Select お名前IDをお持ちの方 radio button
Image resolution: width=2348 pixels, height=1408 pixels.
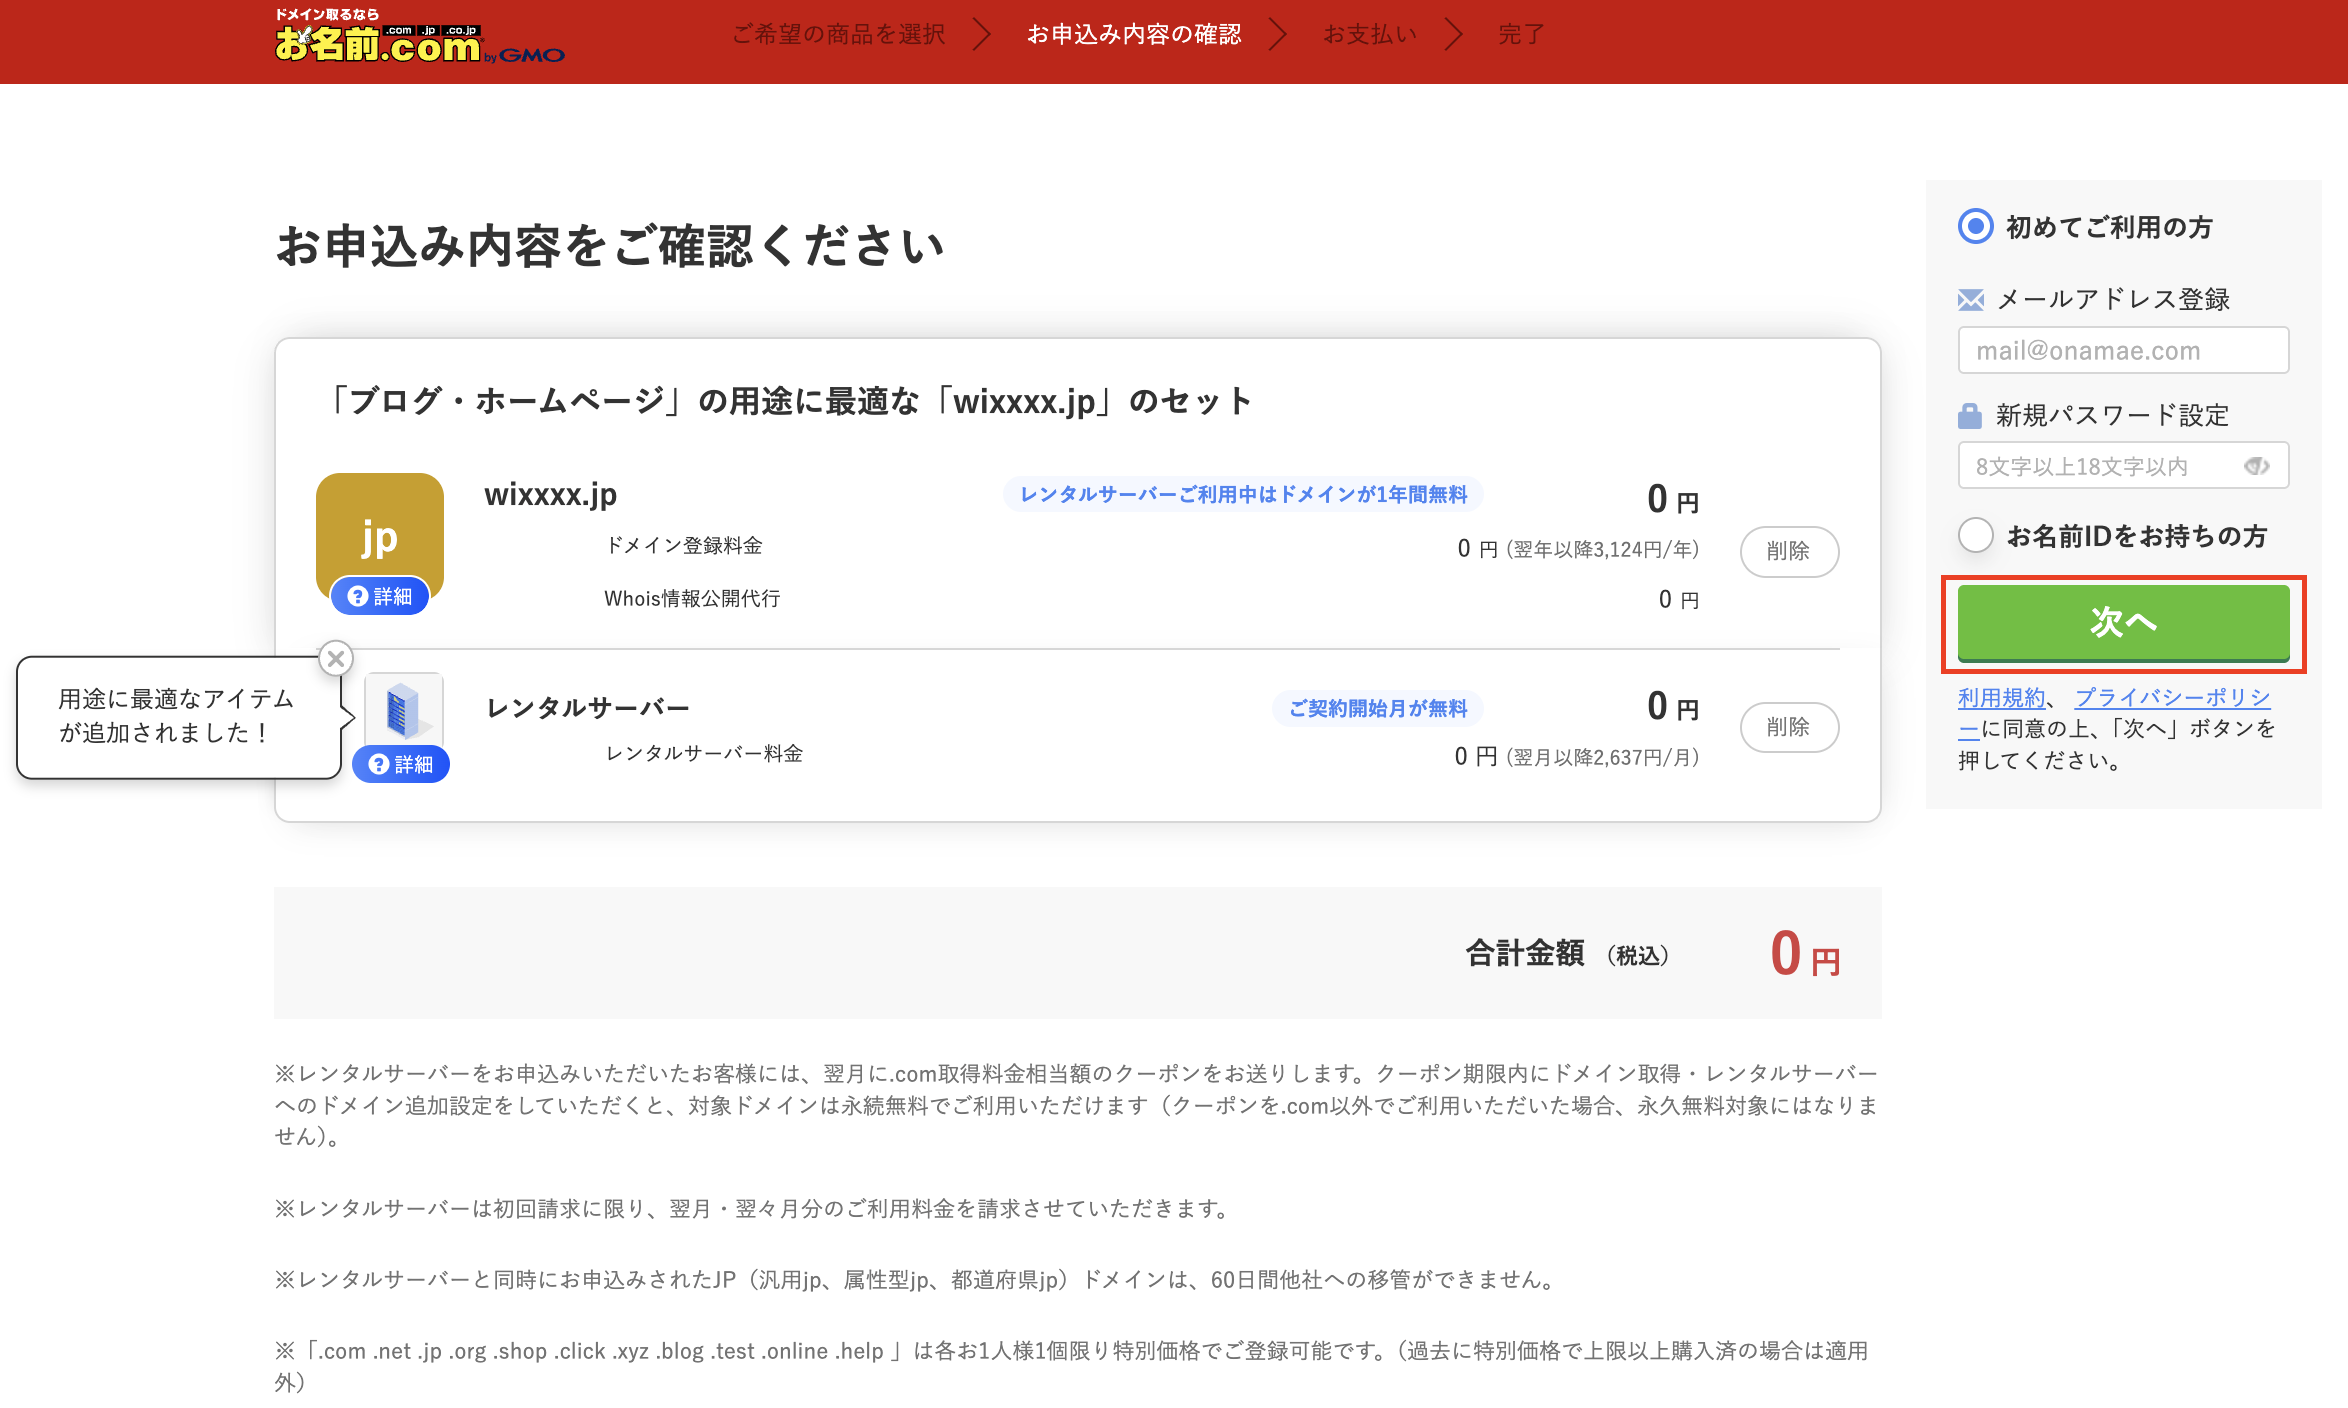1975,535
